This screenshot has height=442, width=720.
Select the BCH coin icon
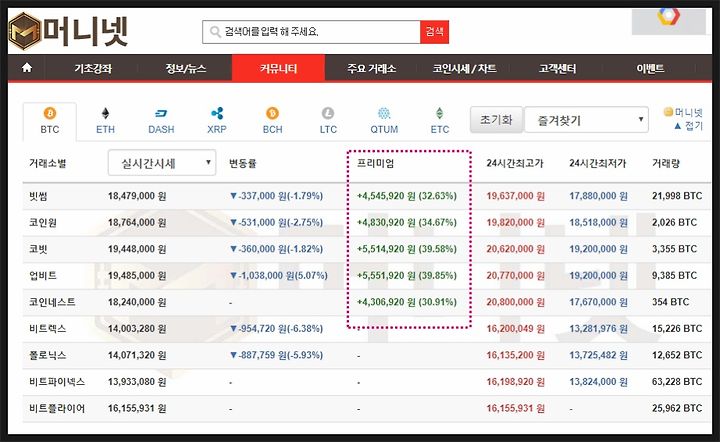tap(272, 113)
